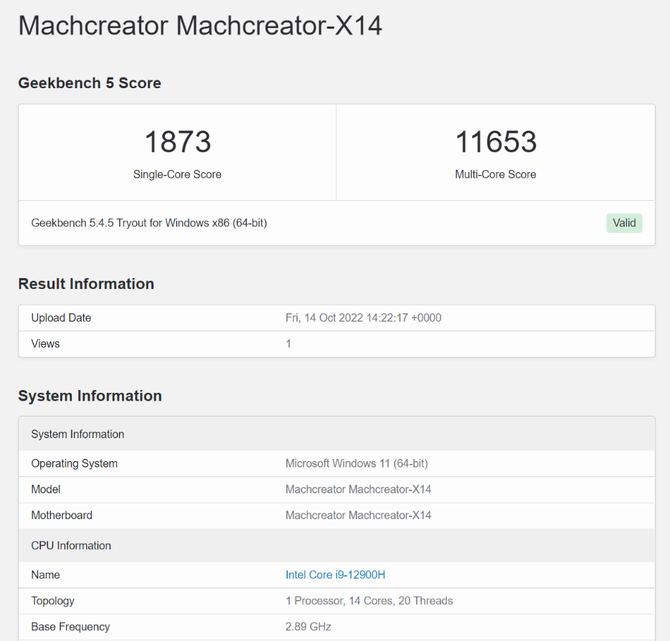The width and height of the screenshot is (670, 641).
Task: Click the Machcreator Machcreator-X14 page title
Action: (200, 26)
